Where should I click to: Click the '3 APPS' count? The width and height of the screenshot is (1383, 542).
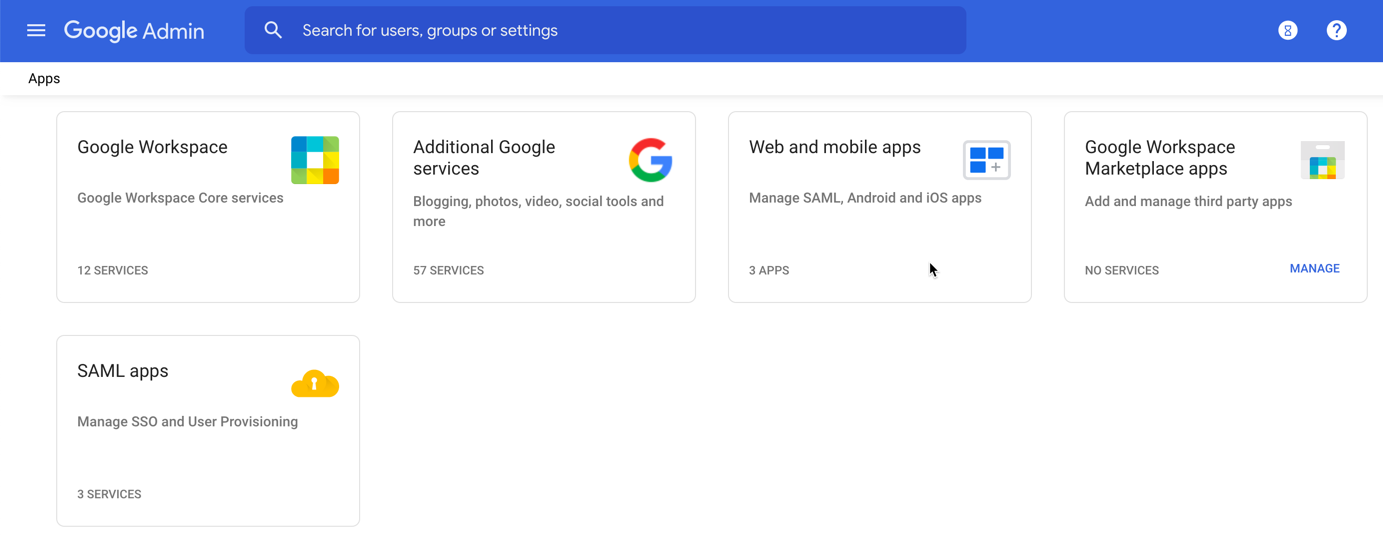coord(769,271)
